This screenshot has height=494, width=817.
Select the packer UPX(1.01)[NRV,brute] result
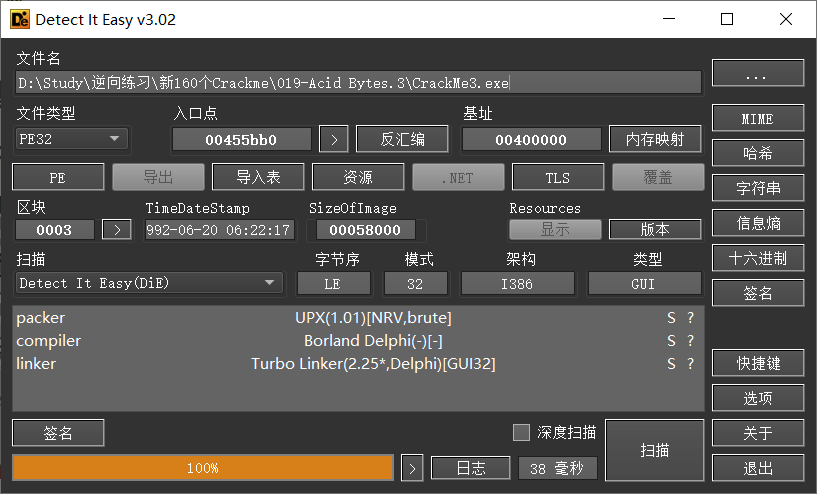[358, 318]
